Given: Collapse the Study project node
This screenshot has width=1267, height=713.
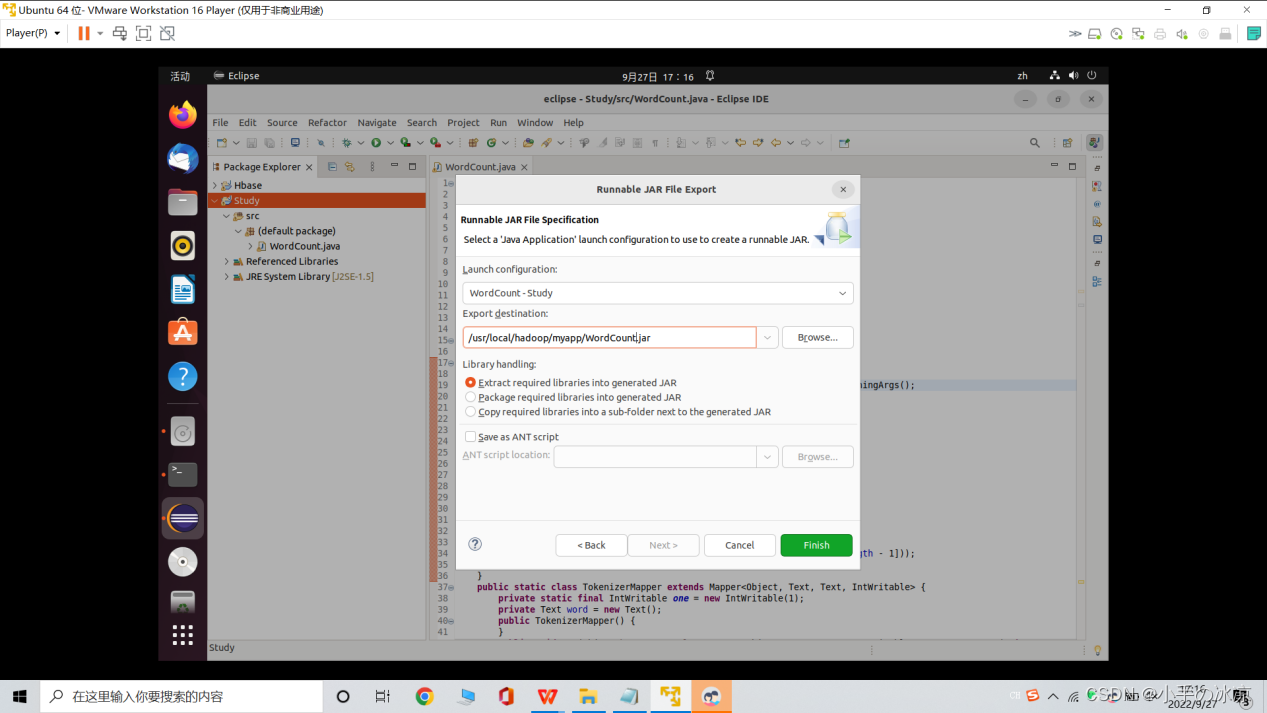Looking at the screenshot, I should pyautogui.click(x=215, y=200).
